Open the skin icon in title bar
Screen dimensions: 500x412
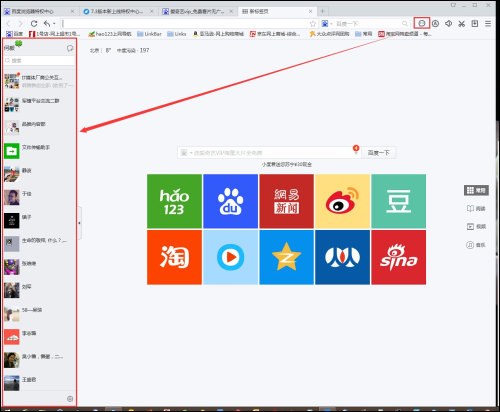tap(453, 5)
